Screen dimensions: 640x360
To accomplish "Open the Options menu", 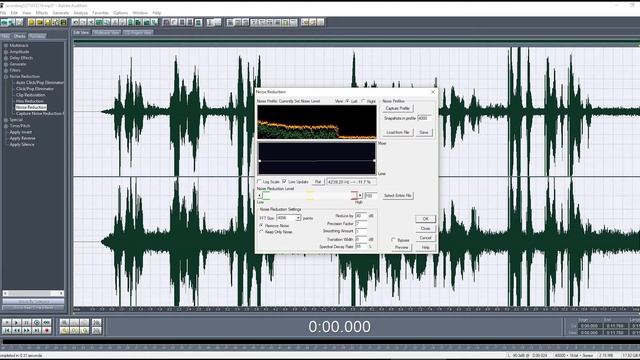I will [120, 13].
